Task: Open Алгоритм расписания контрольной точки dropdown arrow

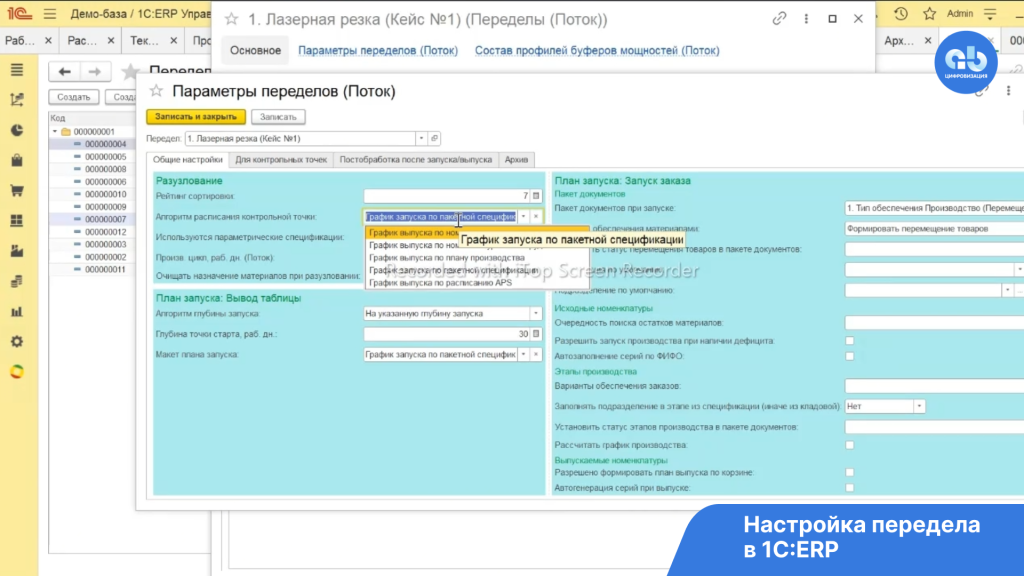Action: click(524, 216)
